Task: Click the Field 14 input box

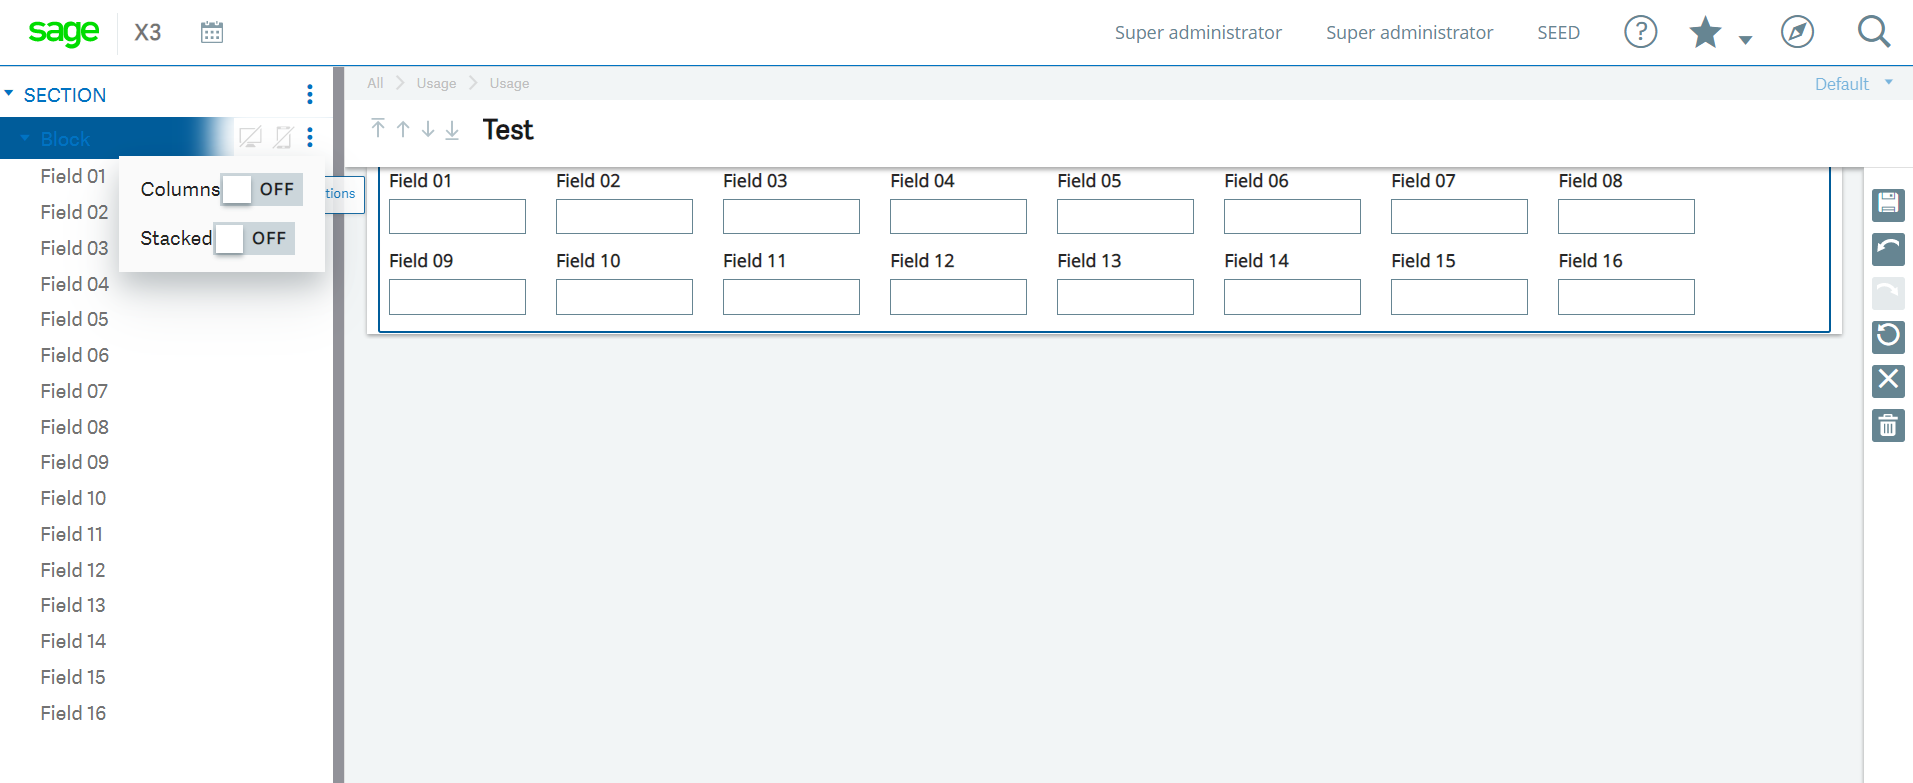Action: pos(1292,297)
